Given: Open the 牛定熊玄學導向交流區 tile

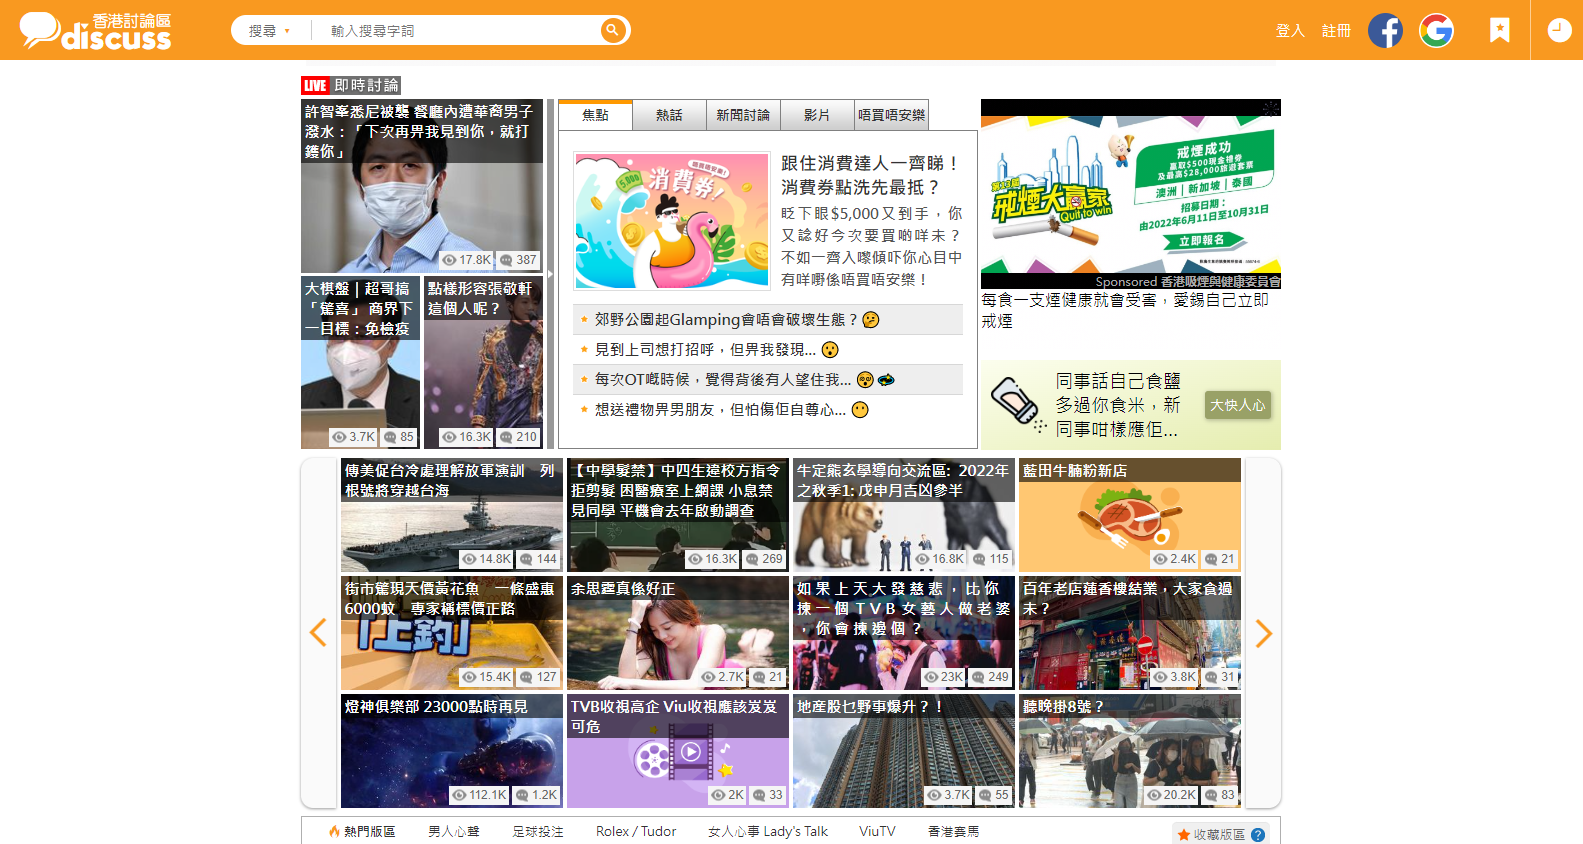Looking at the screenshot, I should pyautogui.click(x=904, y=515).
